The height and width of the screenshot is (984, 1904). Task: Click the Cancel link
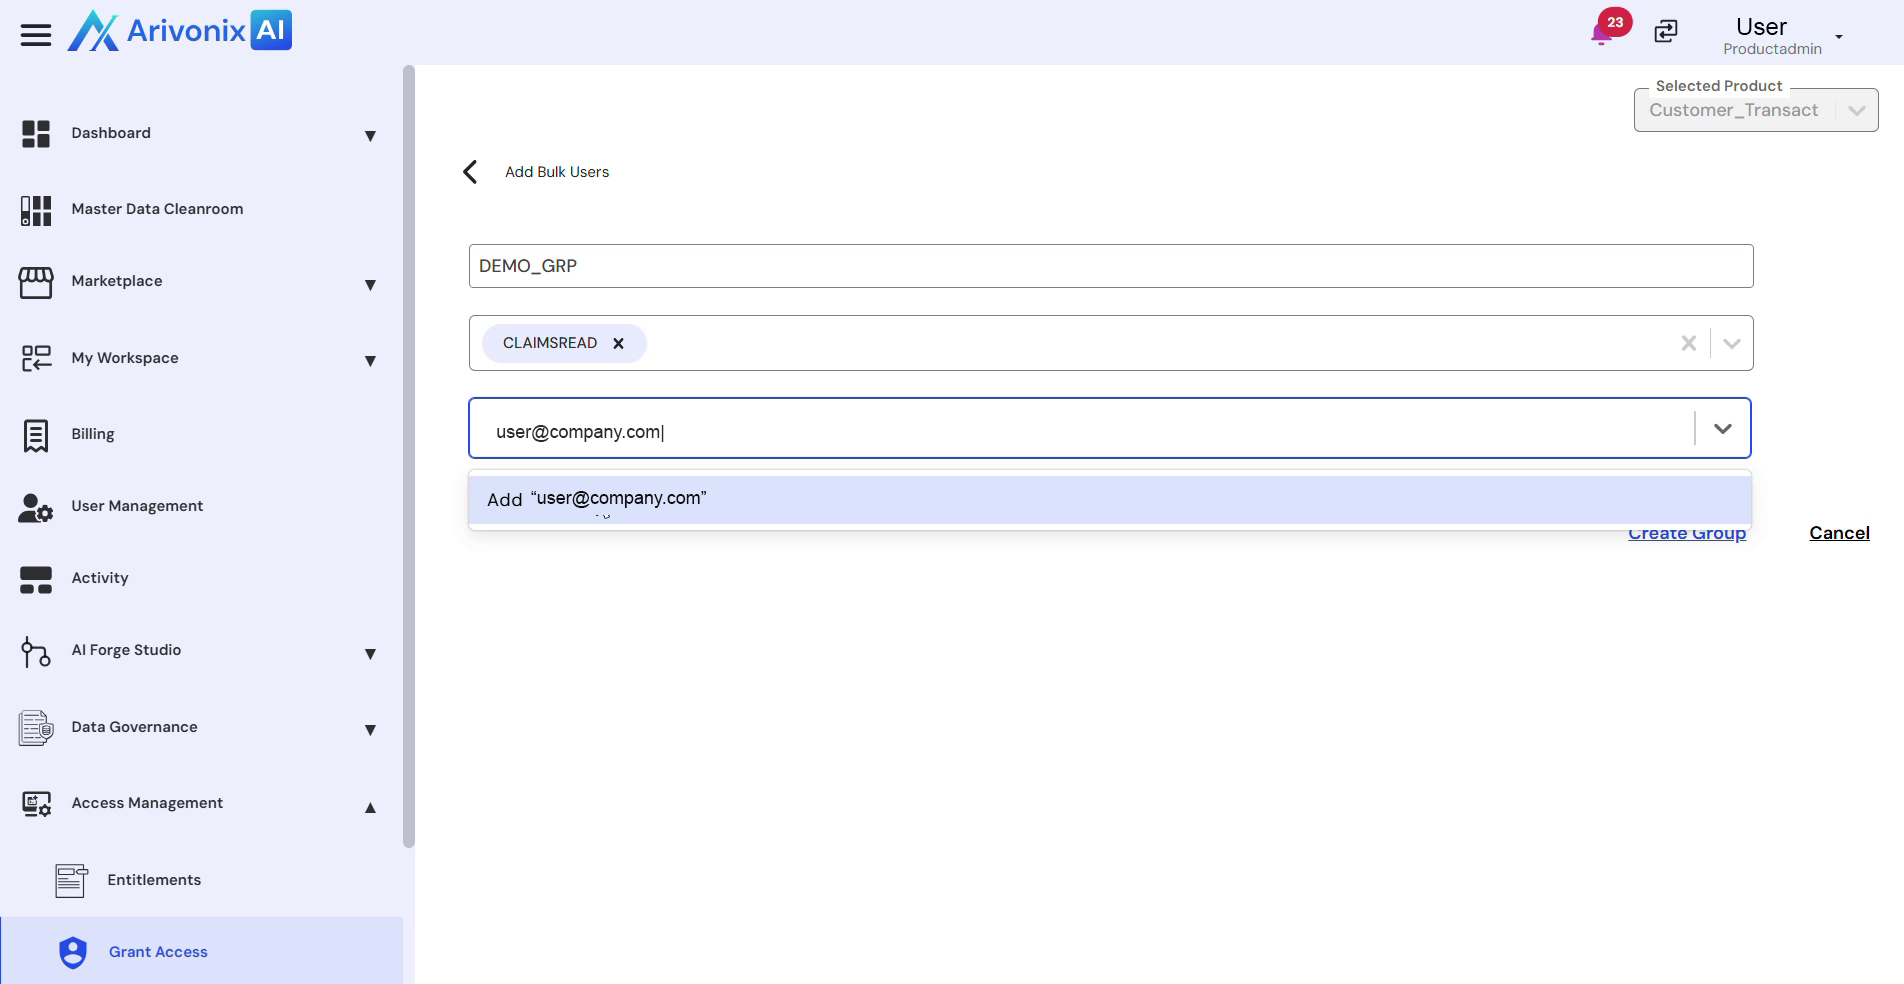click(x=1839, y=533)
